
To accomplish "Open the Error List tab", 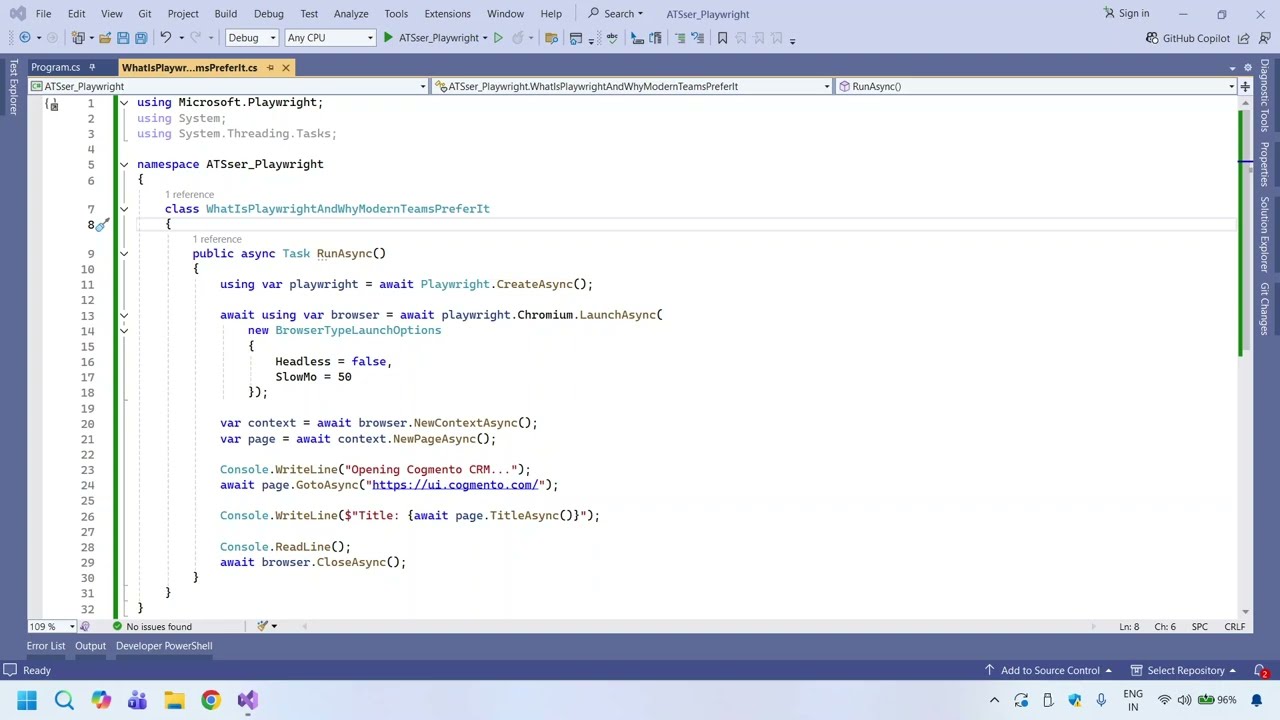I will 45,646.
